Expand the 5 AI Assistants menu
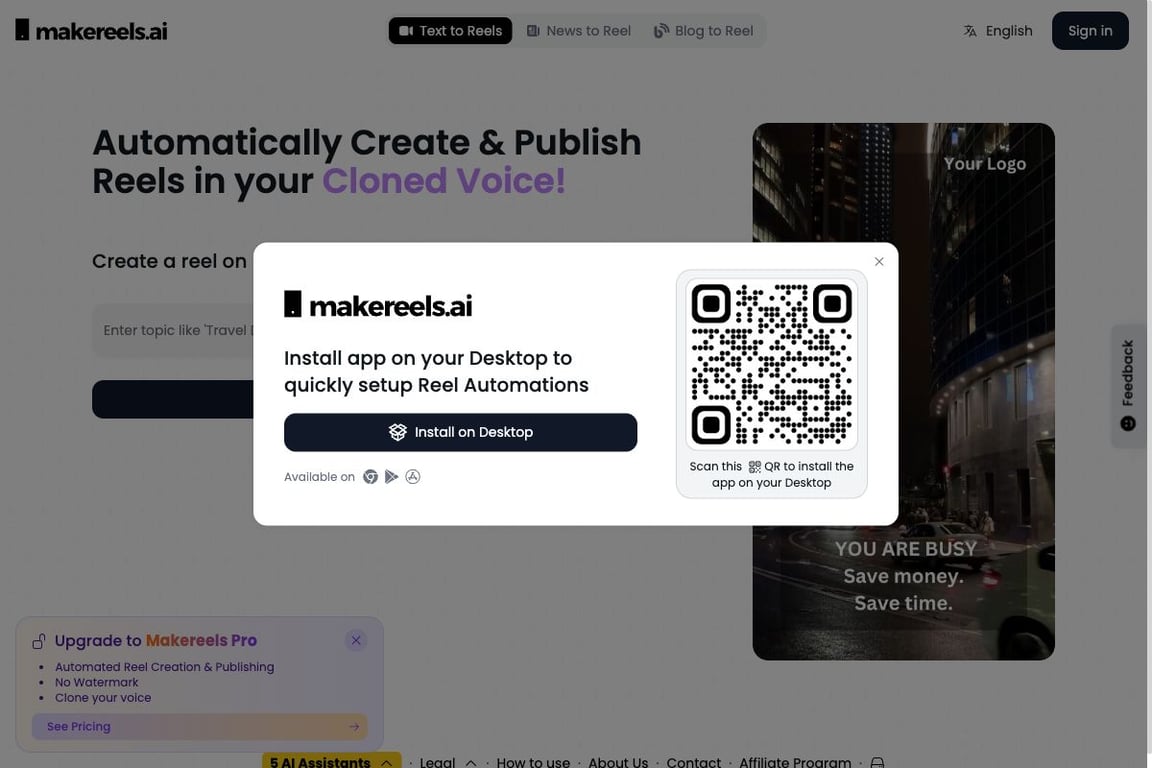The width and height of the screenshot is (1152, 768). (x=331, y=761)
